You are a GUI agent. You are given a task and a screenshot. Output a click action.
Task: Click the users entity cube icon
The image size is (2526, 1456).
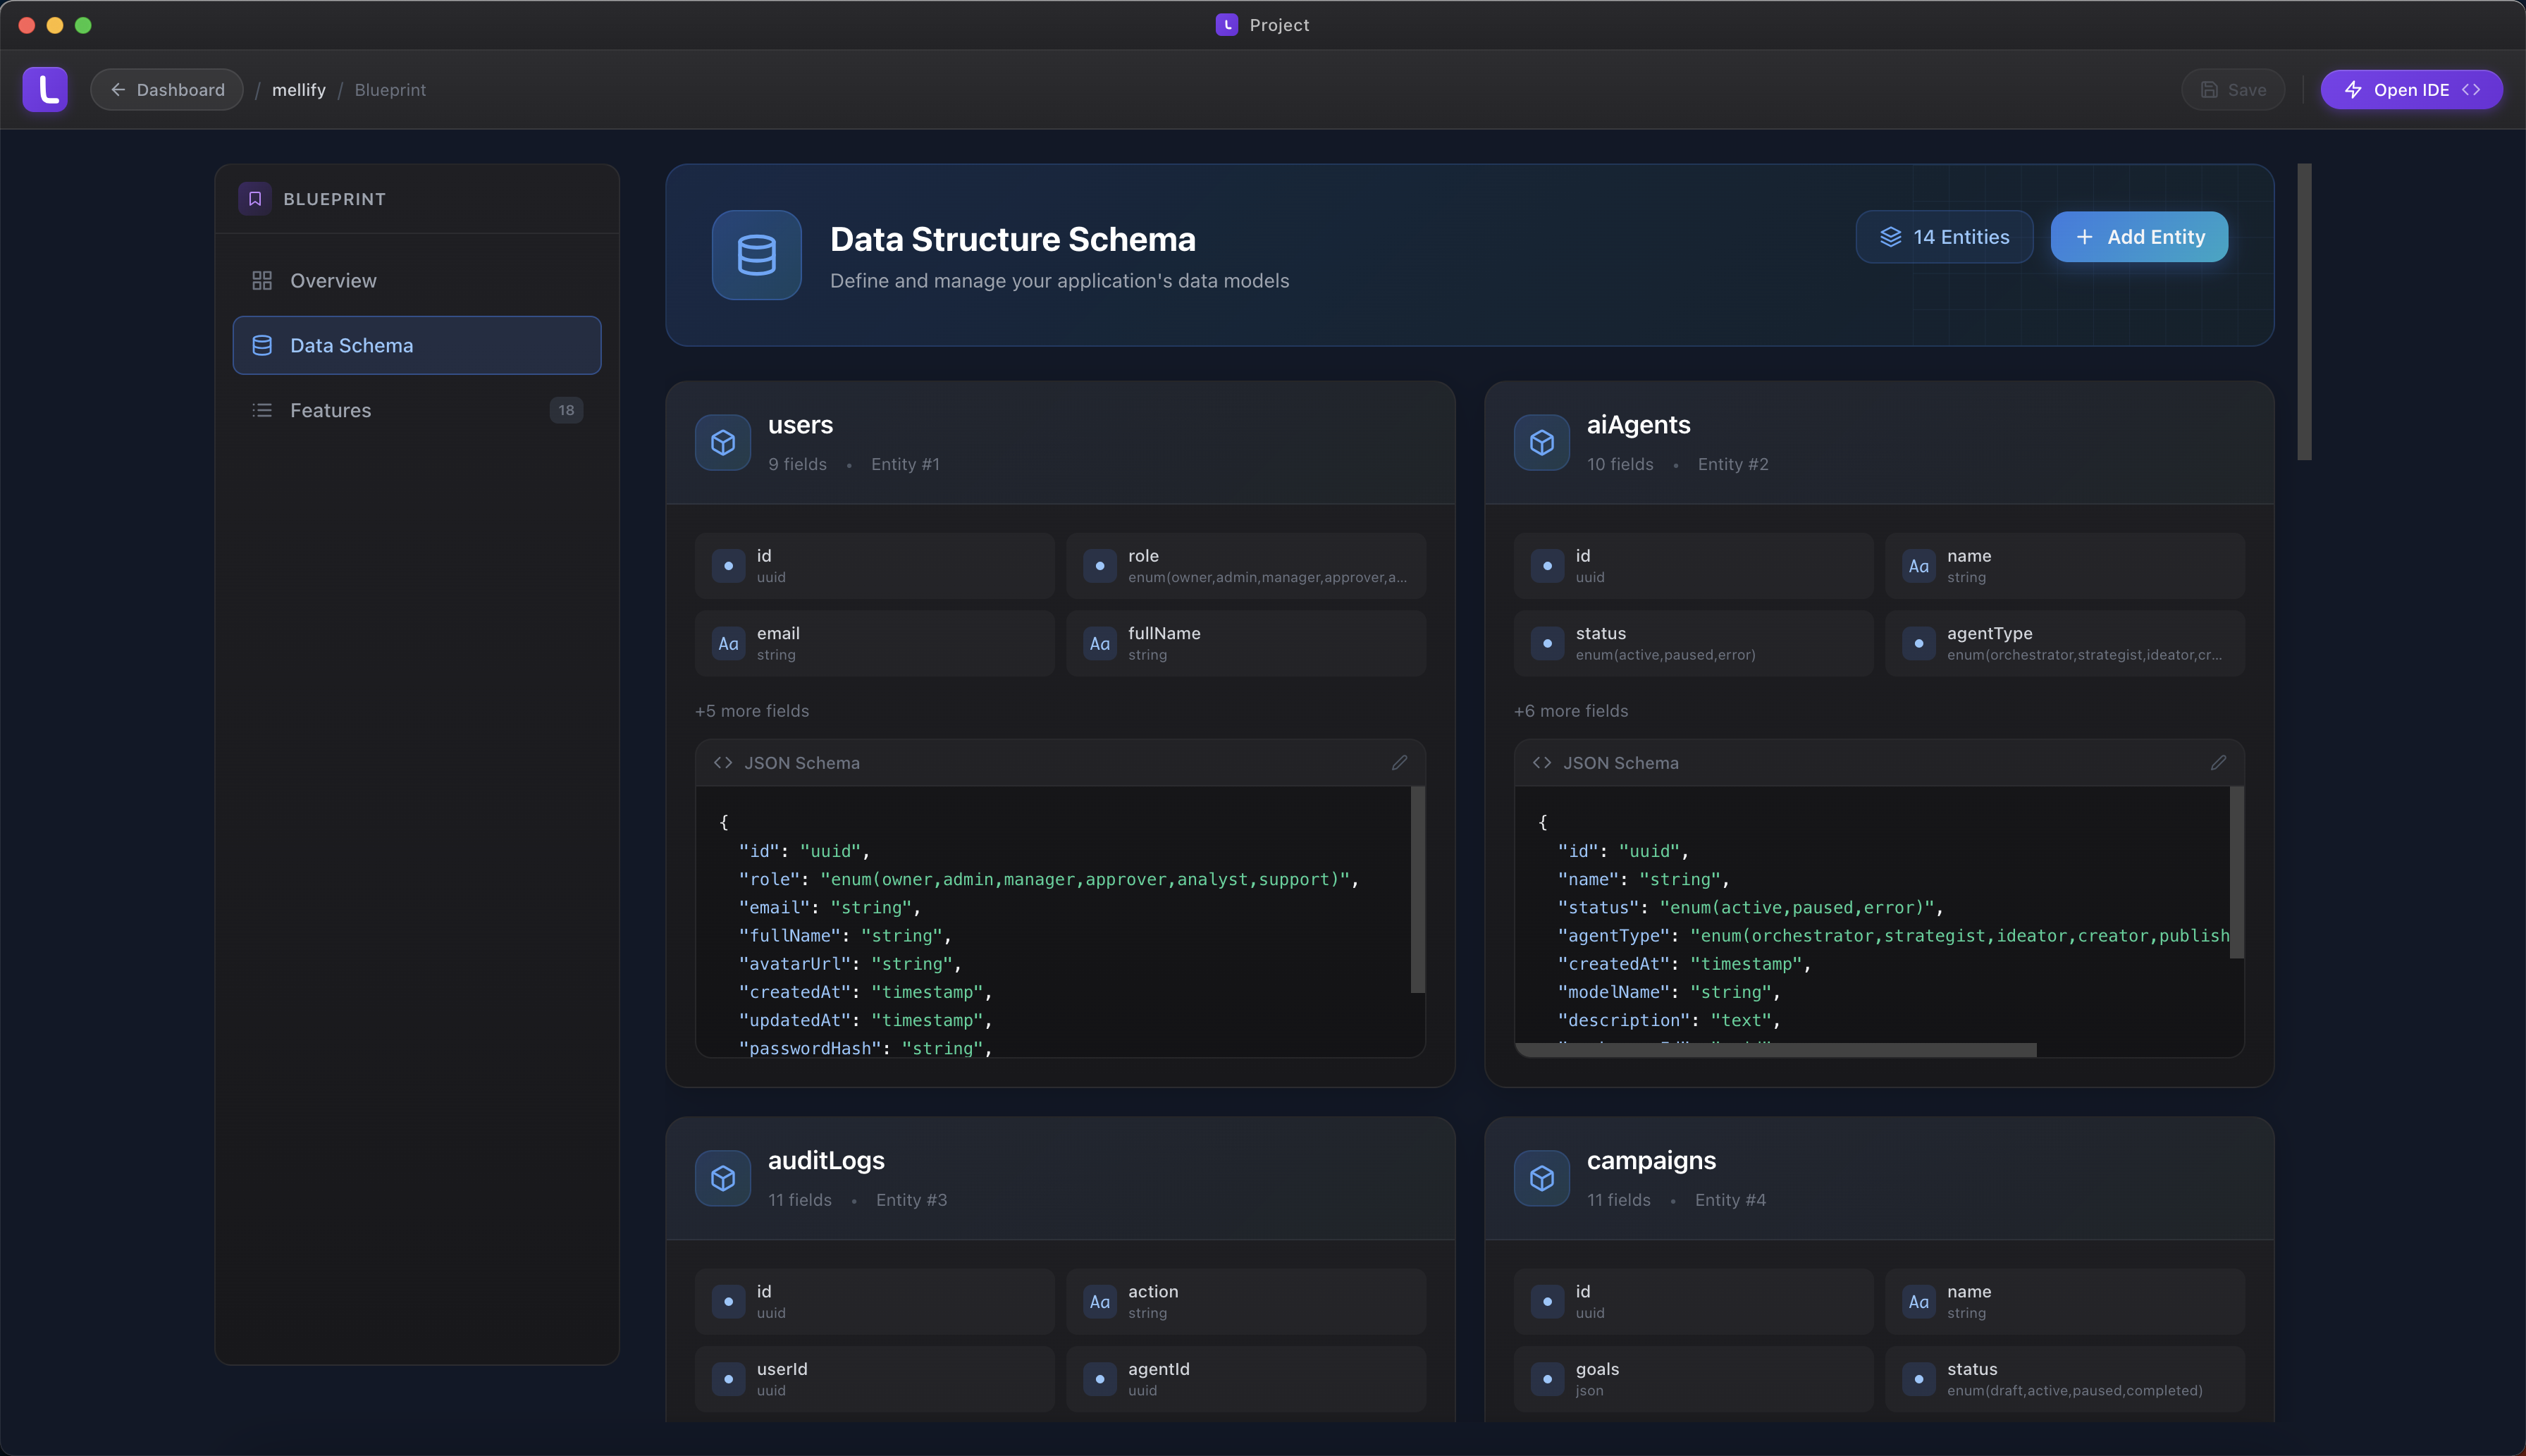tap(723, 442)
